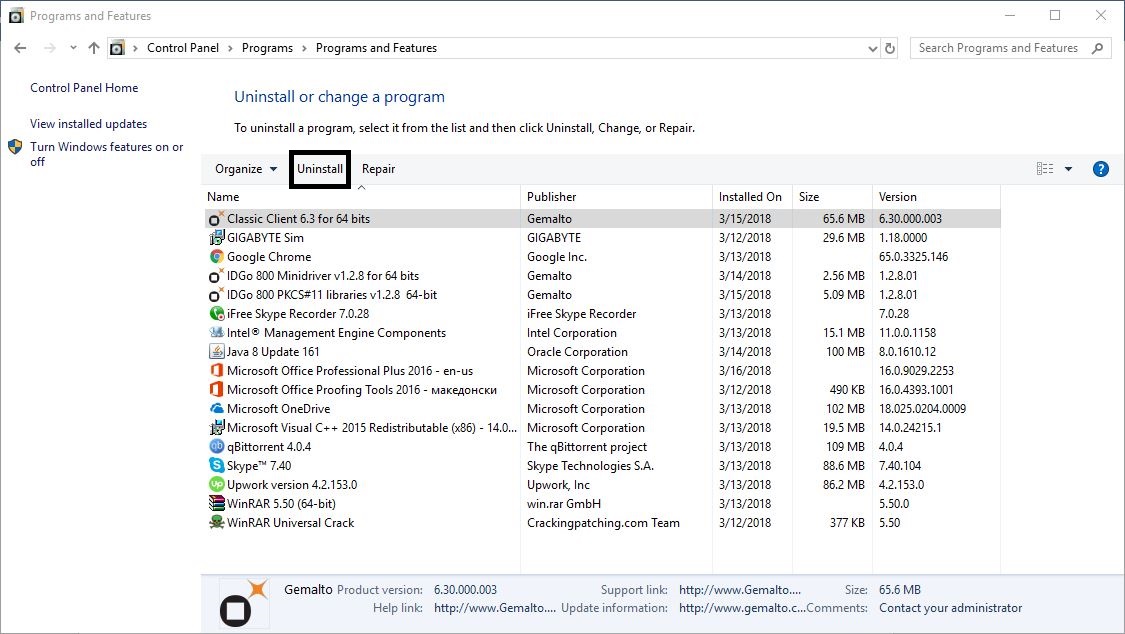The height and width of the screenshot is (634, 1125).
Task: Click the WinRAR Universal Crack skull icon
Action: 216,522
